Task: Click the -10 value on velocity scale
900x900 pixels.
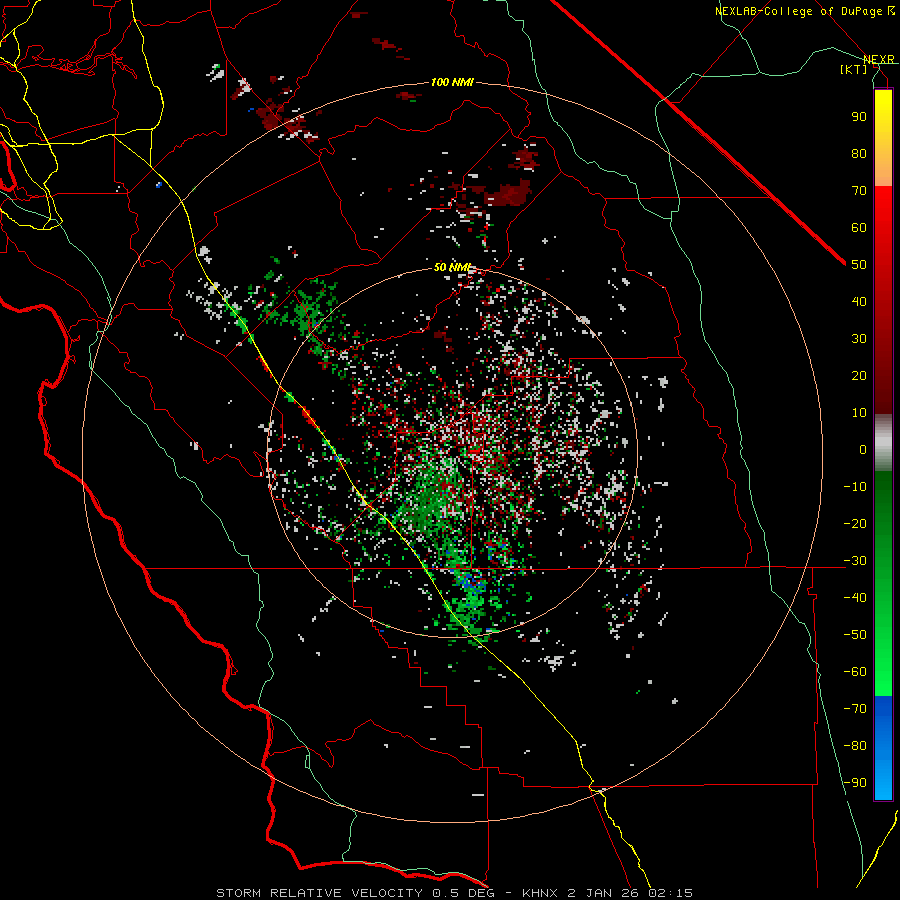Action: 855,487
